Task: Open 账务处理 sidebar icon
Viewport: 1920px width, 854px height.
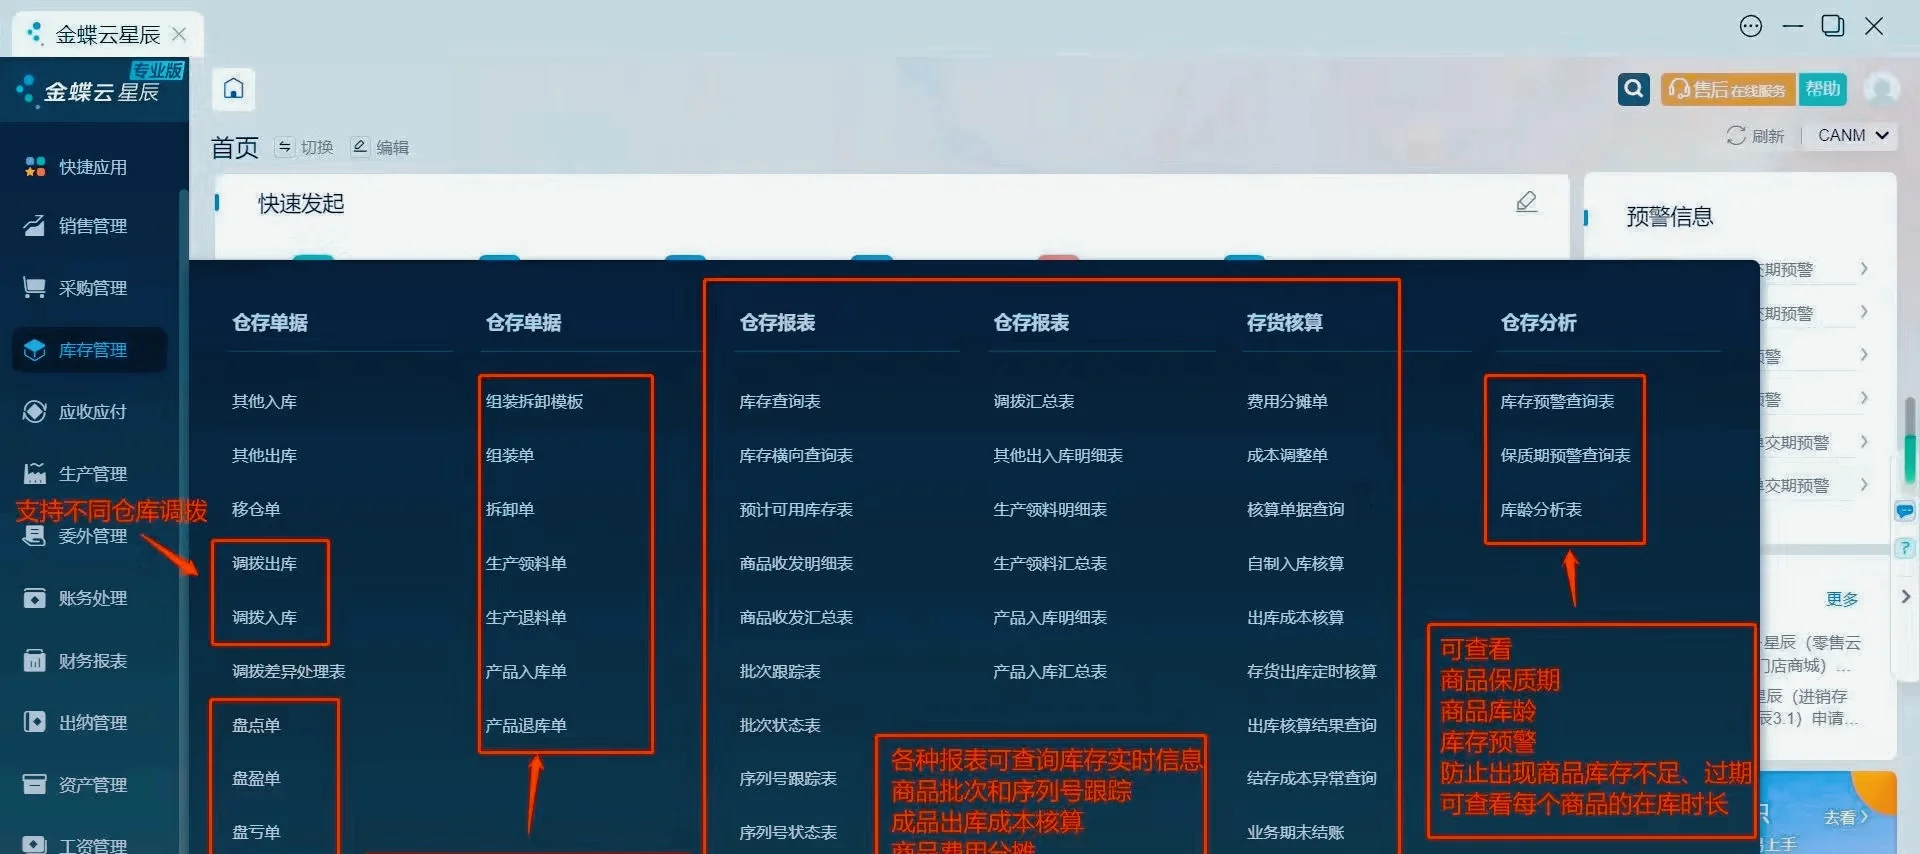Action: pos(35,598)
